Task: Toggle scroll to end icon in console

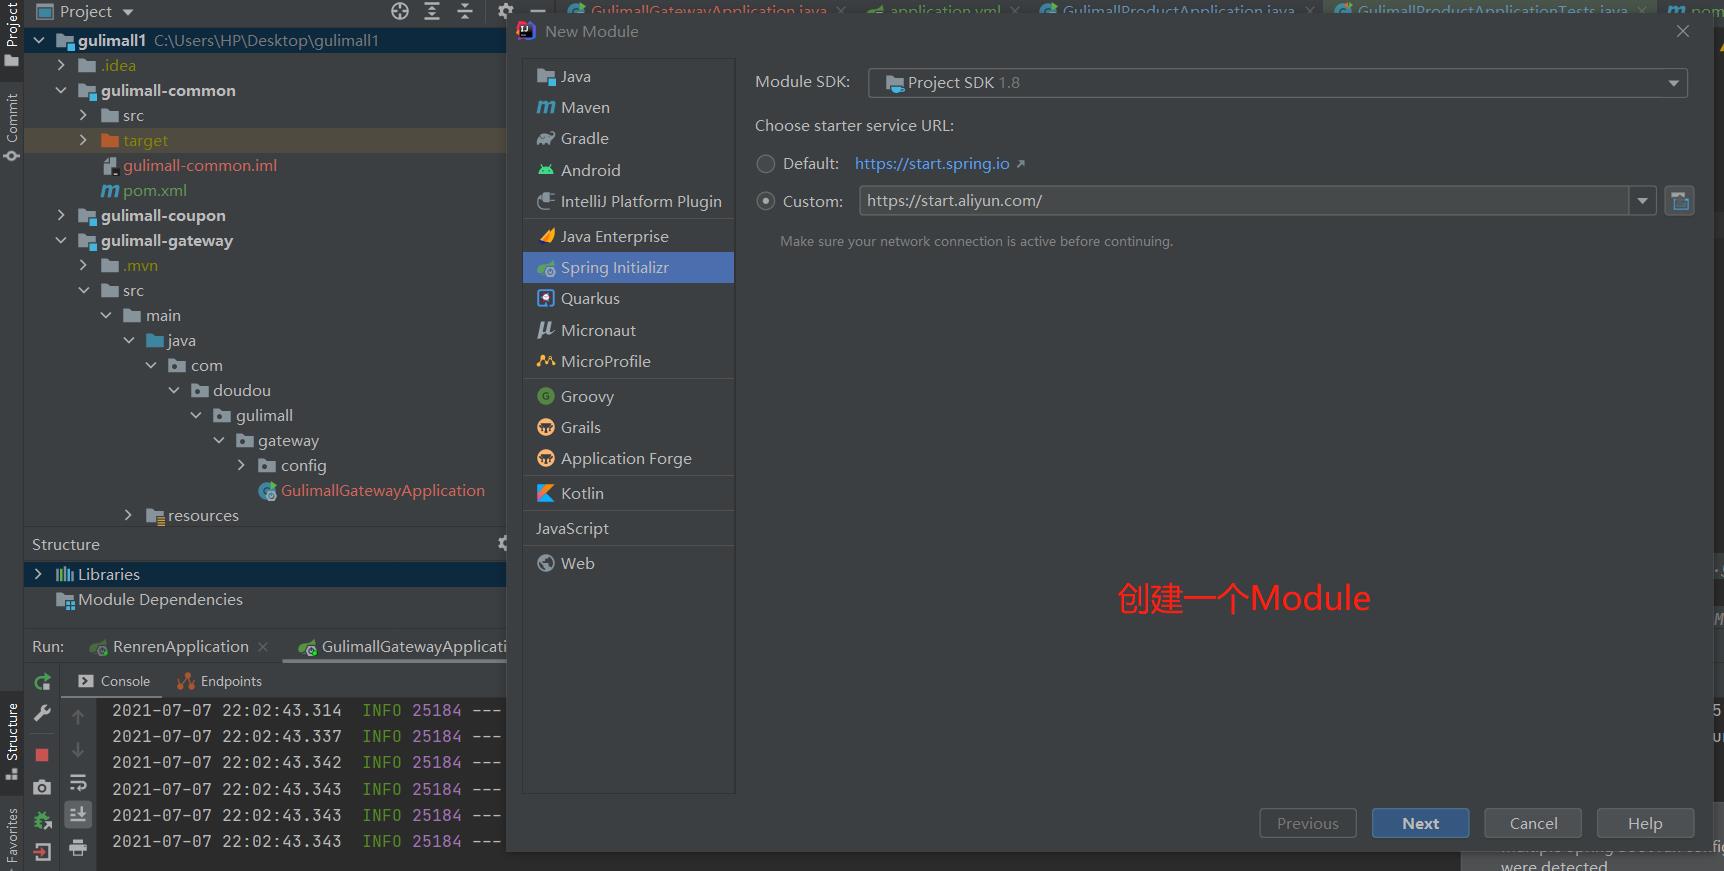Action: (x=78, y=815)
